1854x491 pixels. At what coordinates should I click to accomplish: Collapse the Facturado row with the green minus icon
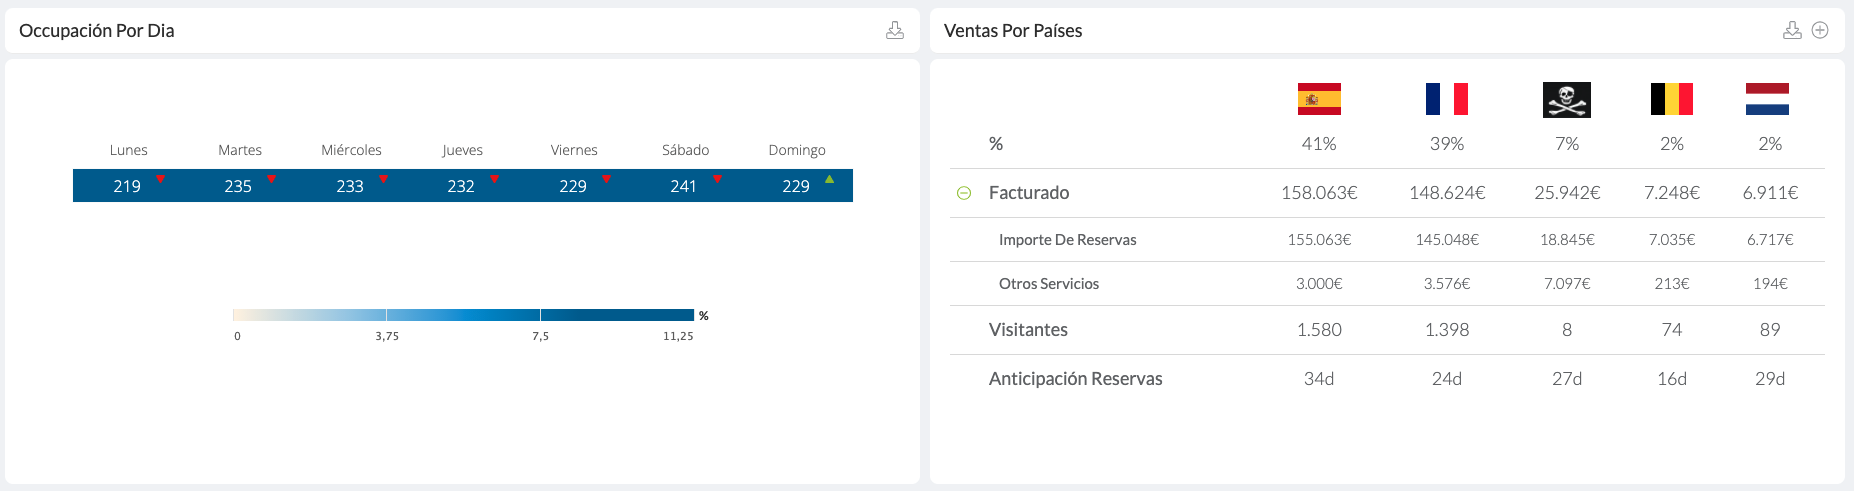964,193
